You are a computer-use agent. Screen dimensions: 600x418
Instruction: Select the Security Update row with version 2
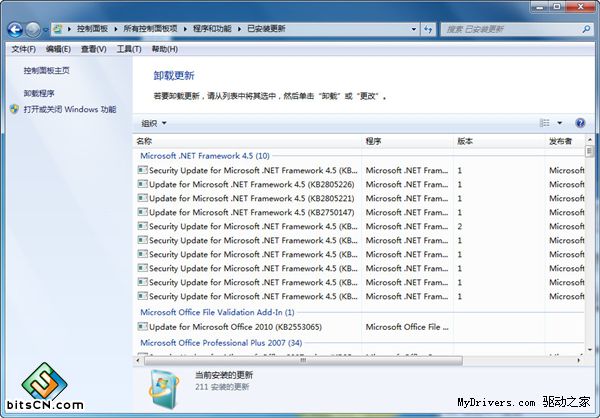click(x=360, y=227)
